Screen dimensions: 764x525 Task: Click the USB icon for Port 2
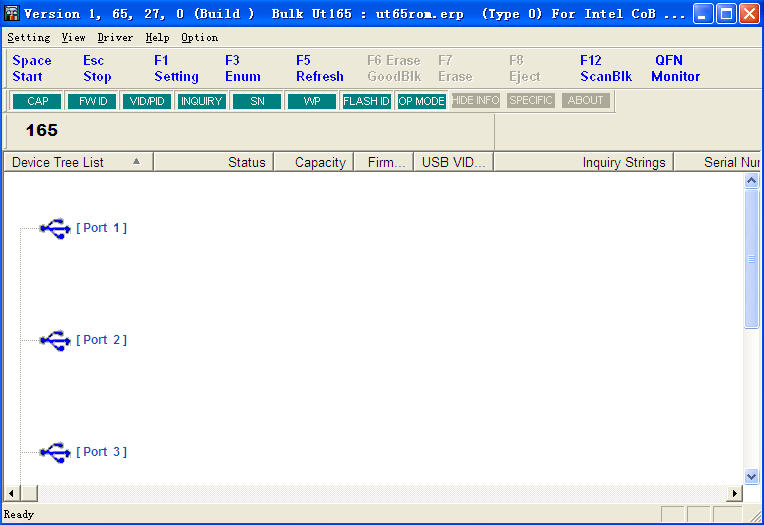coord(55,340)
